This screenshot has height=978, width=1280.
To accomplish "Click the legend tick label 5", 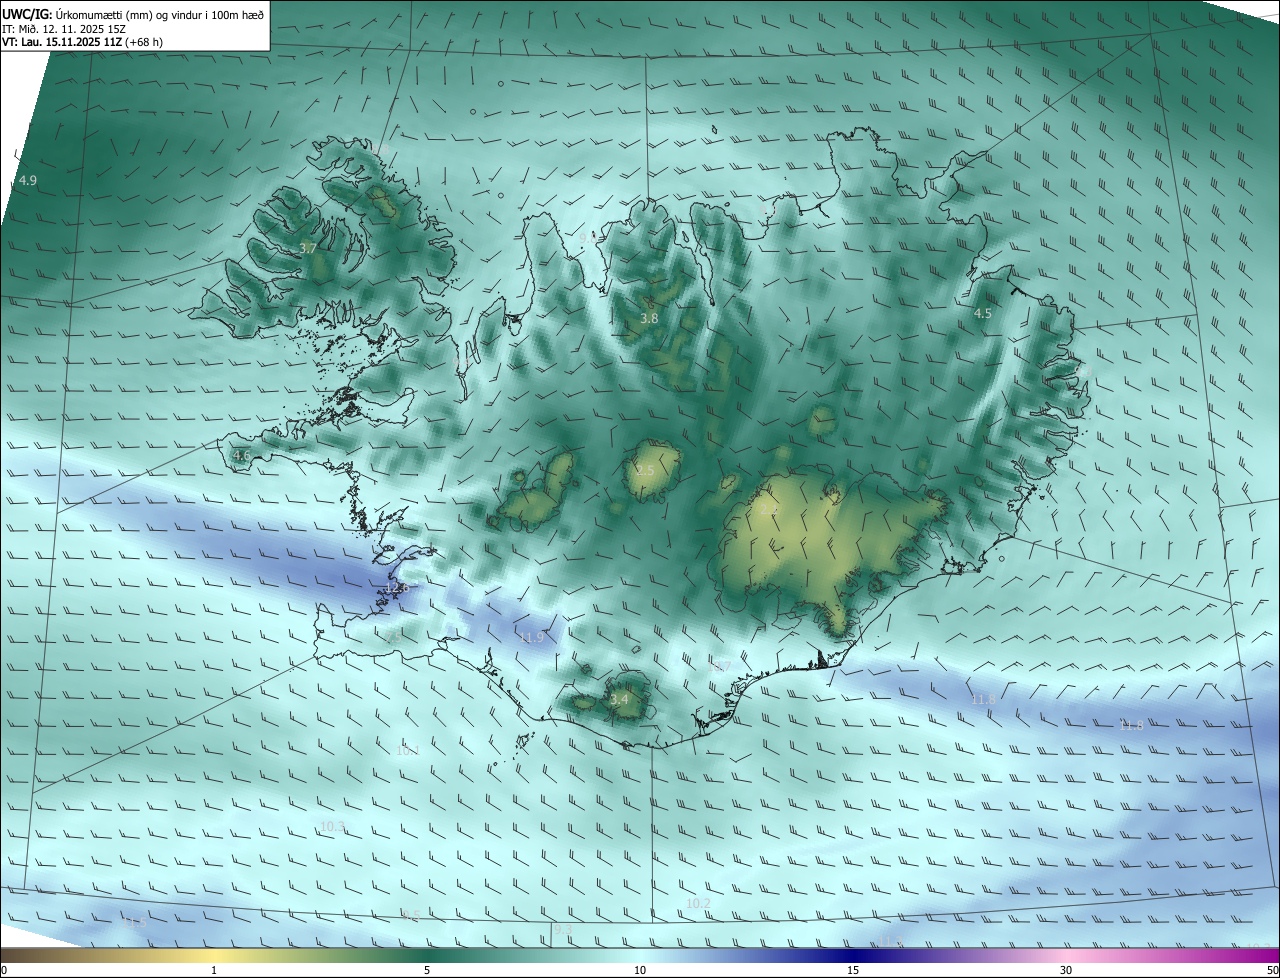I will (x=427, y=970).
